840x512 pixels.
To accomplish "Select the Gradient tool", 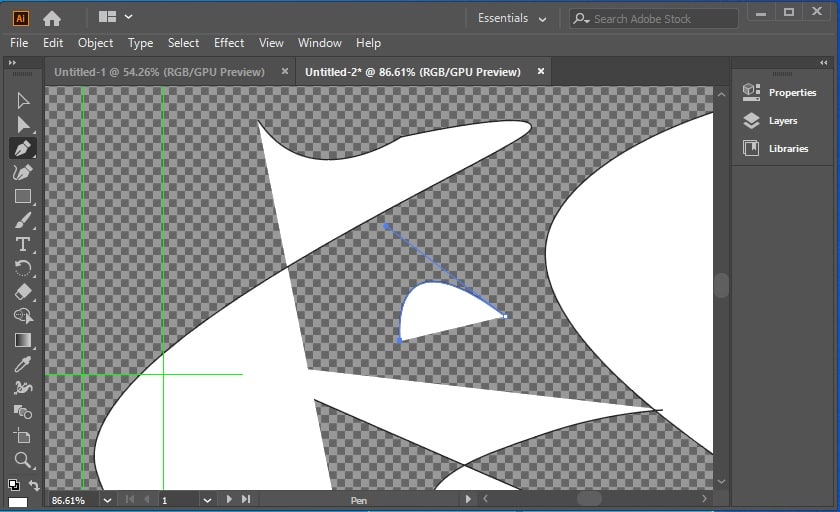I will tap(22, 340).
